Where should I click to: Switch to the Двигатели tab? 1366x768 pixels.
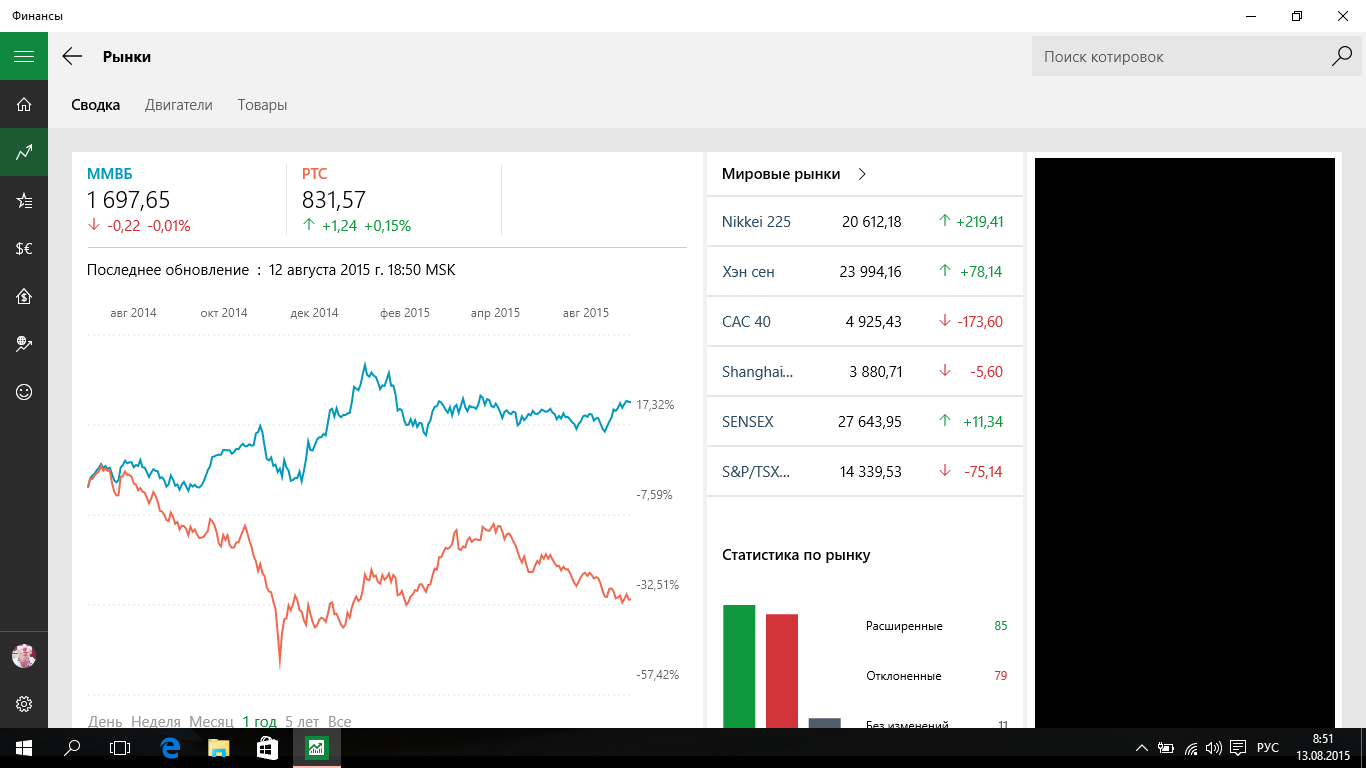pyautogui.click(x=179, y=105)
